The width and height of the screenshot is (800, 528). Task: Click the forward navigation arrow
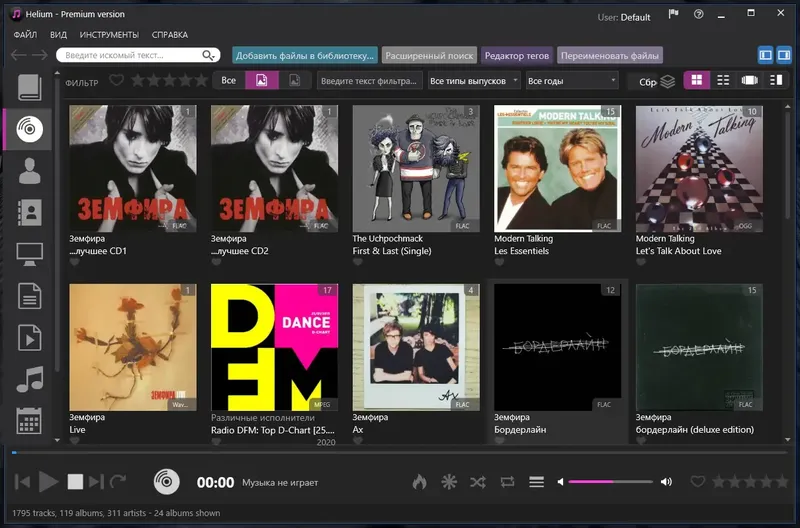click(x=39, y=55)
